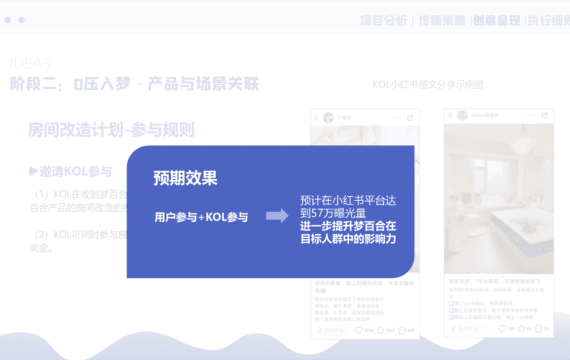Click the 邀请KOL参与 bullet heading
Screen dimensions: 570x360
71,171
